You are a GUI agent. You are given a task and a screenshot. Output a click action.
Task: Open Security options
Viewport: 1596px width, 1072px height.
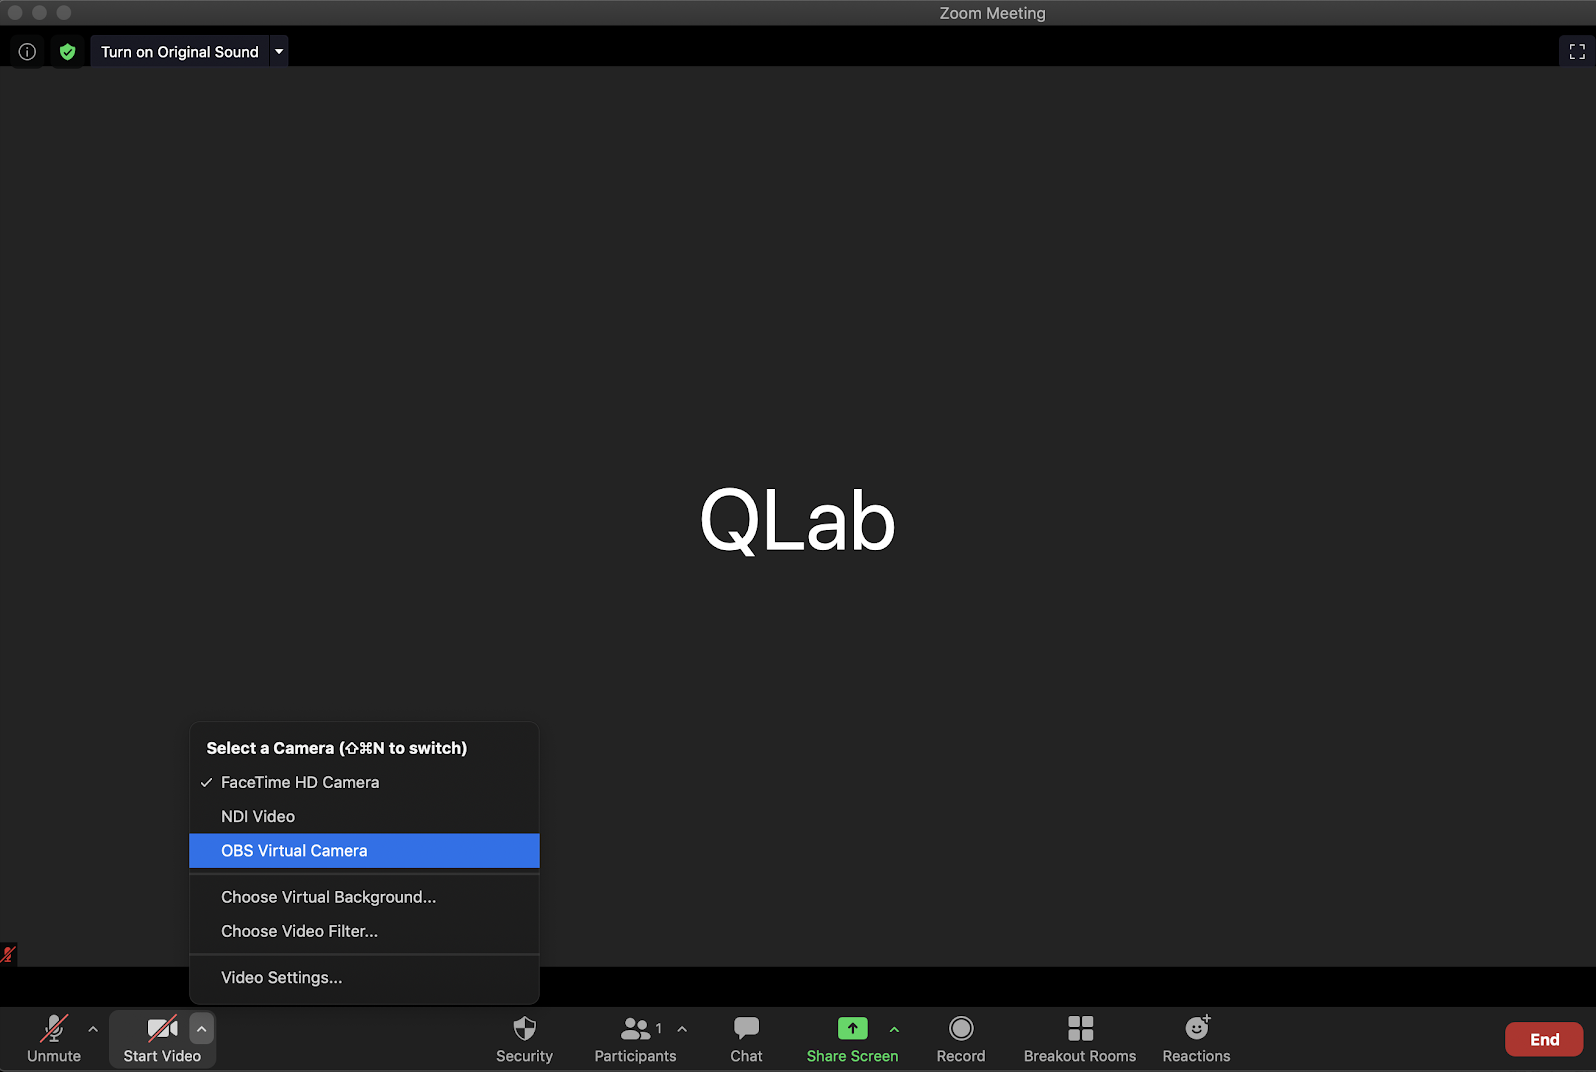[524, 1039]
